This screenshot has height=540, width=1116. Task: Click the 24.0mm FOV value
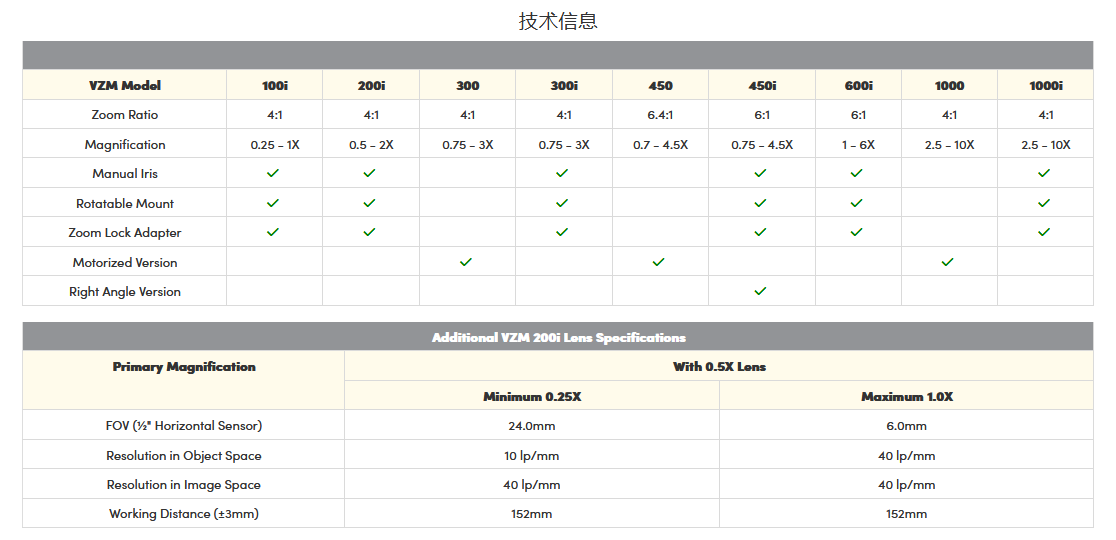coord(532,426)
